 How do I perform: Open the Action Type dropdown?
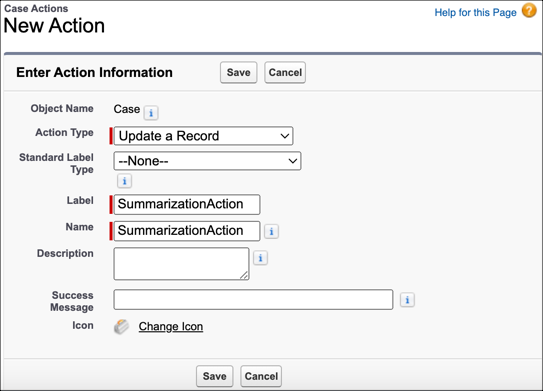(x=203, y=136)
